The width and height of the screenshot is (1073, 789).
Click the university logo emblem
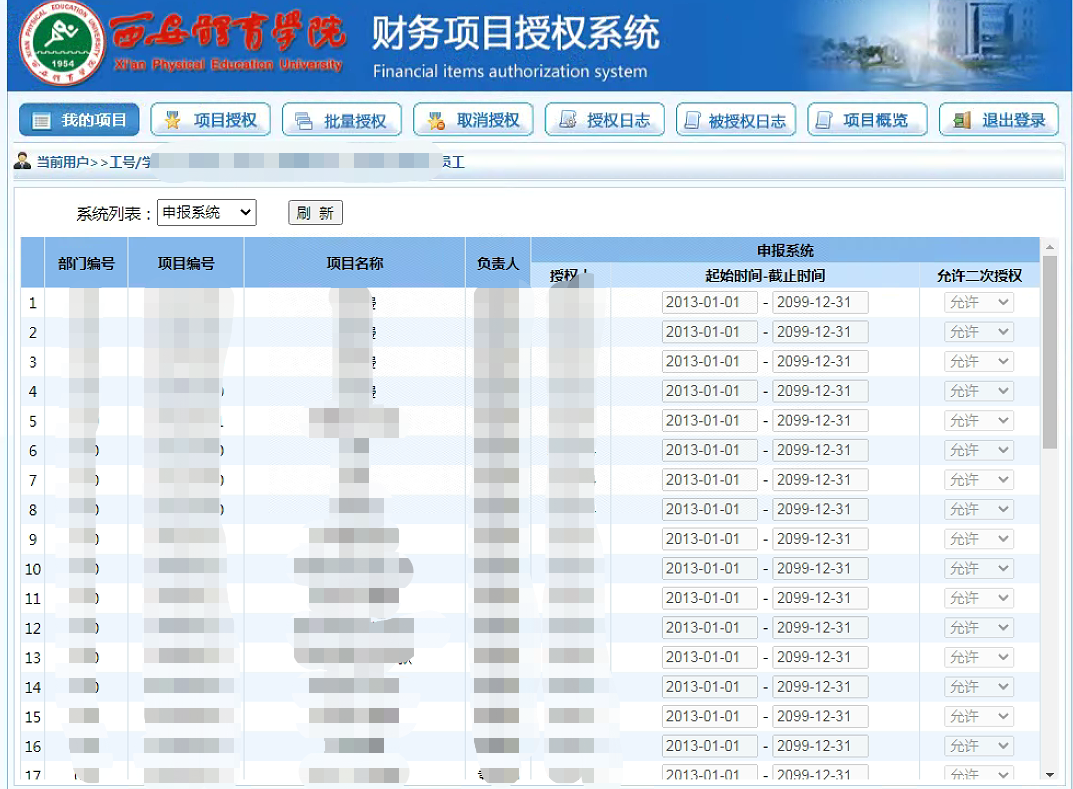pyautogui.click(x=63, y=47)
